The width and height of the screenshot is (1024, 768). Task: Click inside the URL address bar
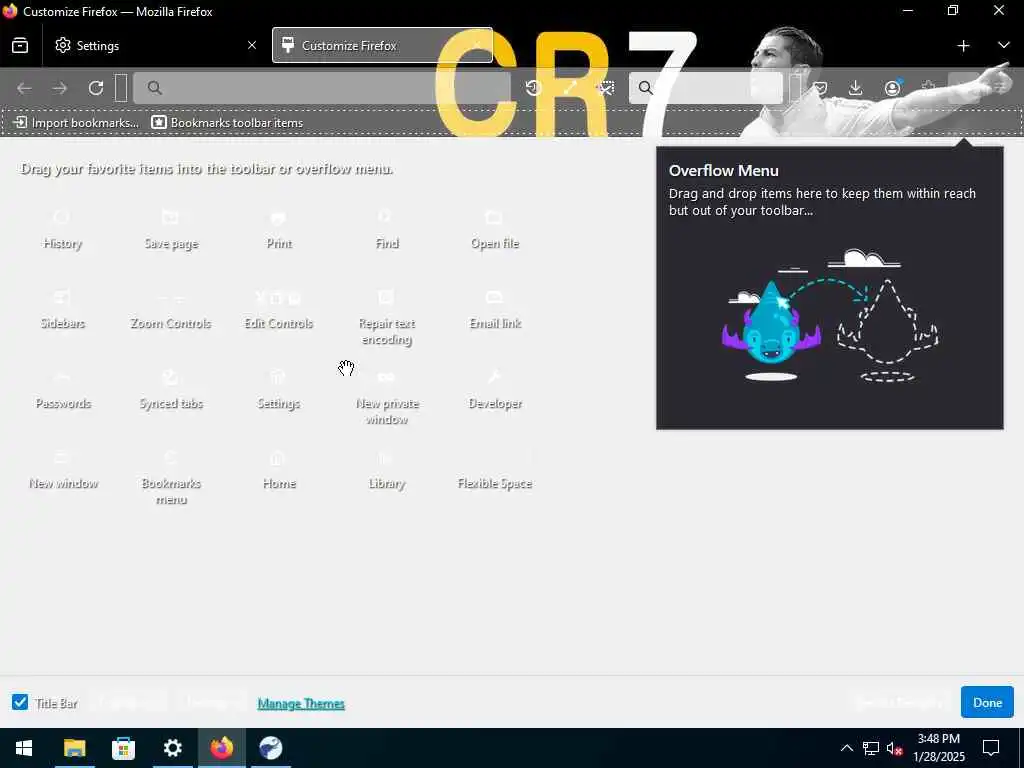(321, 88)
